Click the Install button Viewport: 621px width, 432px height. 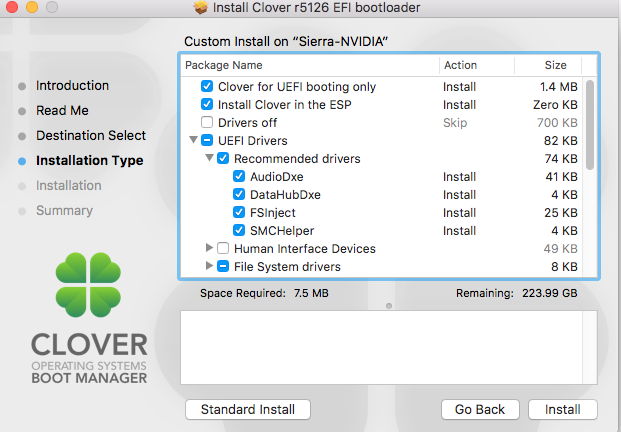point(563,409)
